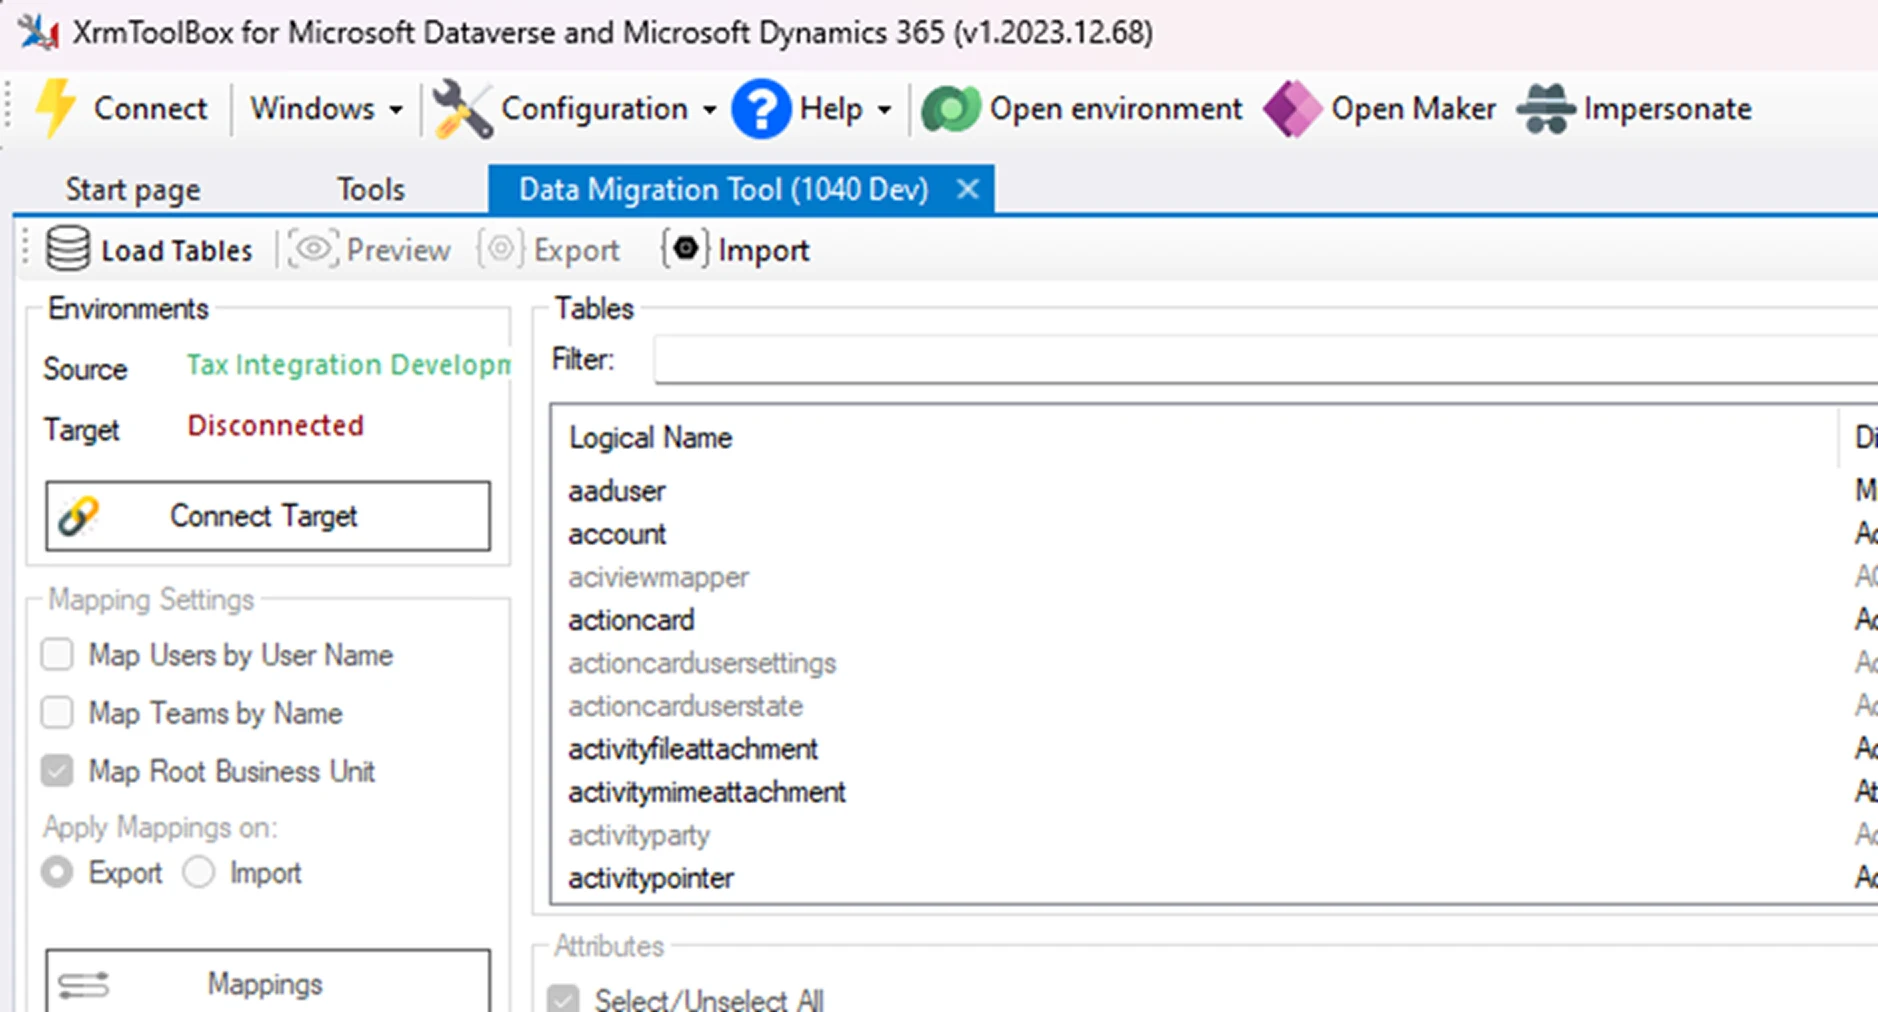Click the purple Open Maker icon

point(1292,109)
